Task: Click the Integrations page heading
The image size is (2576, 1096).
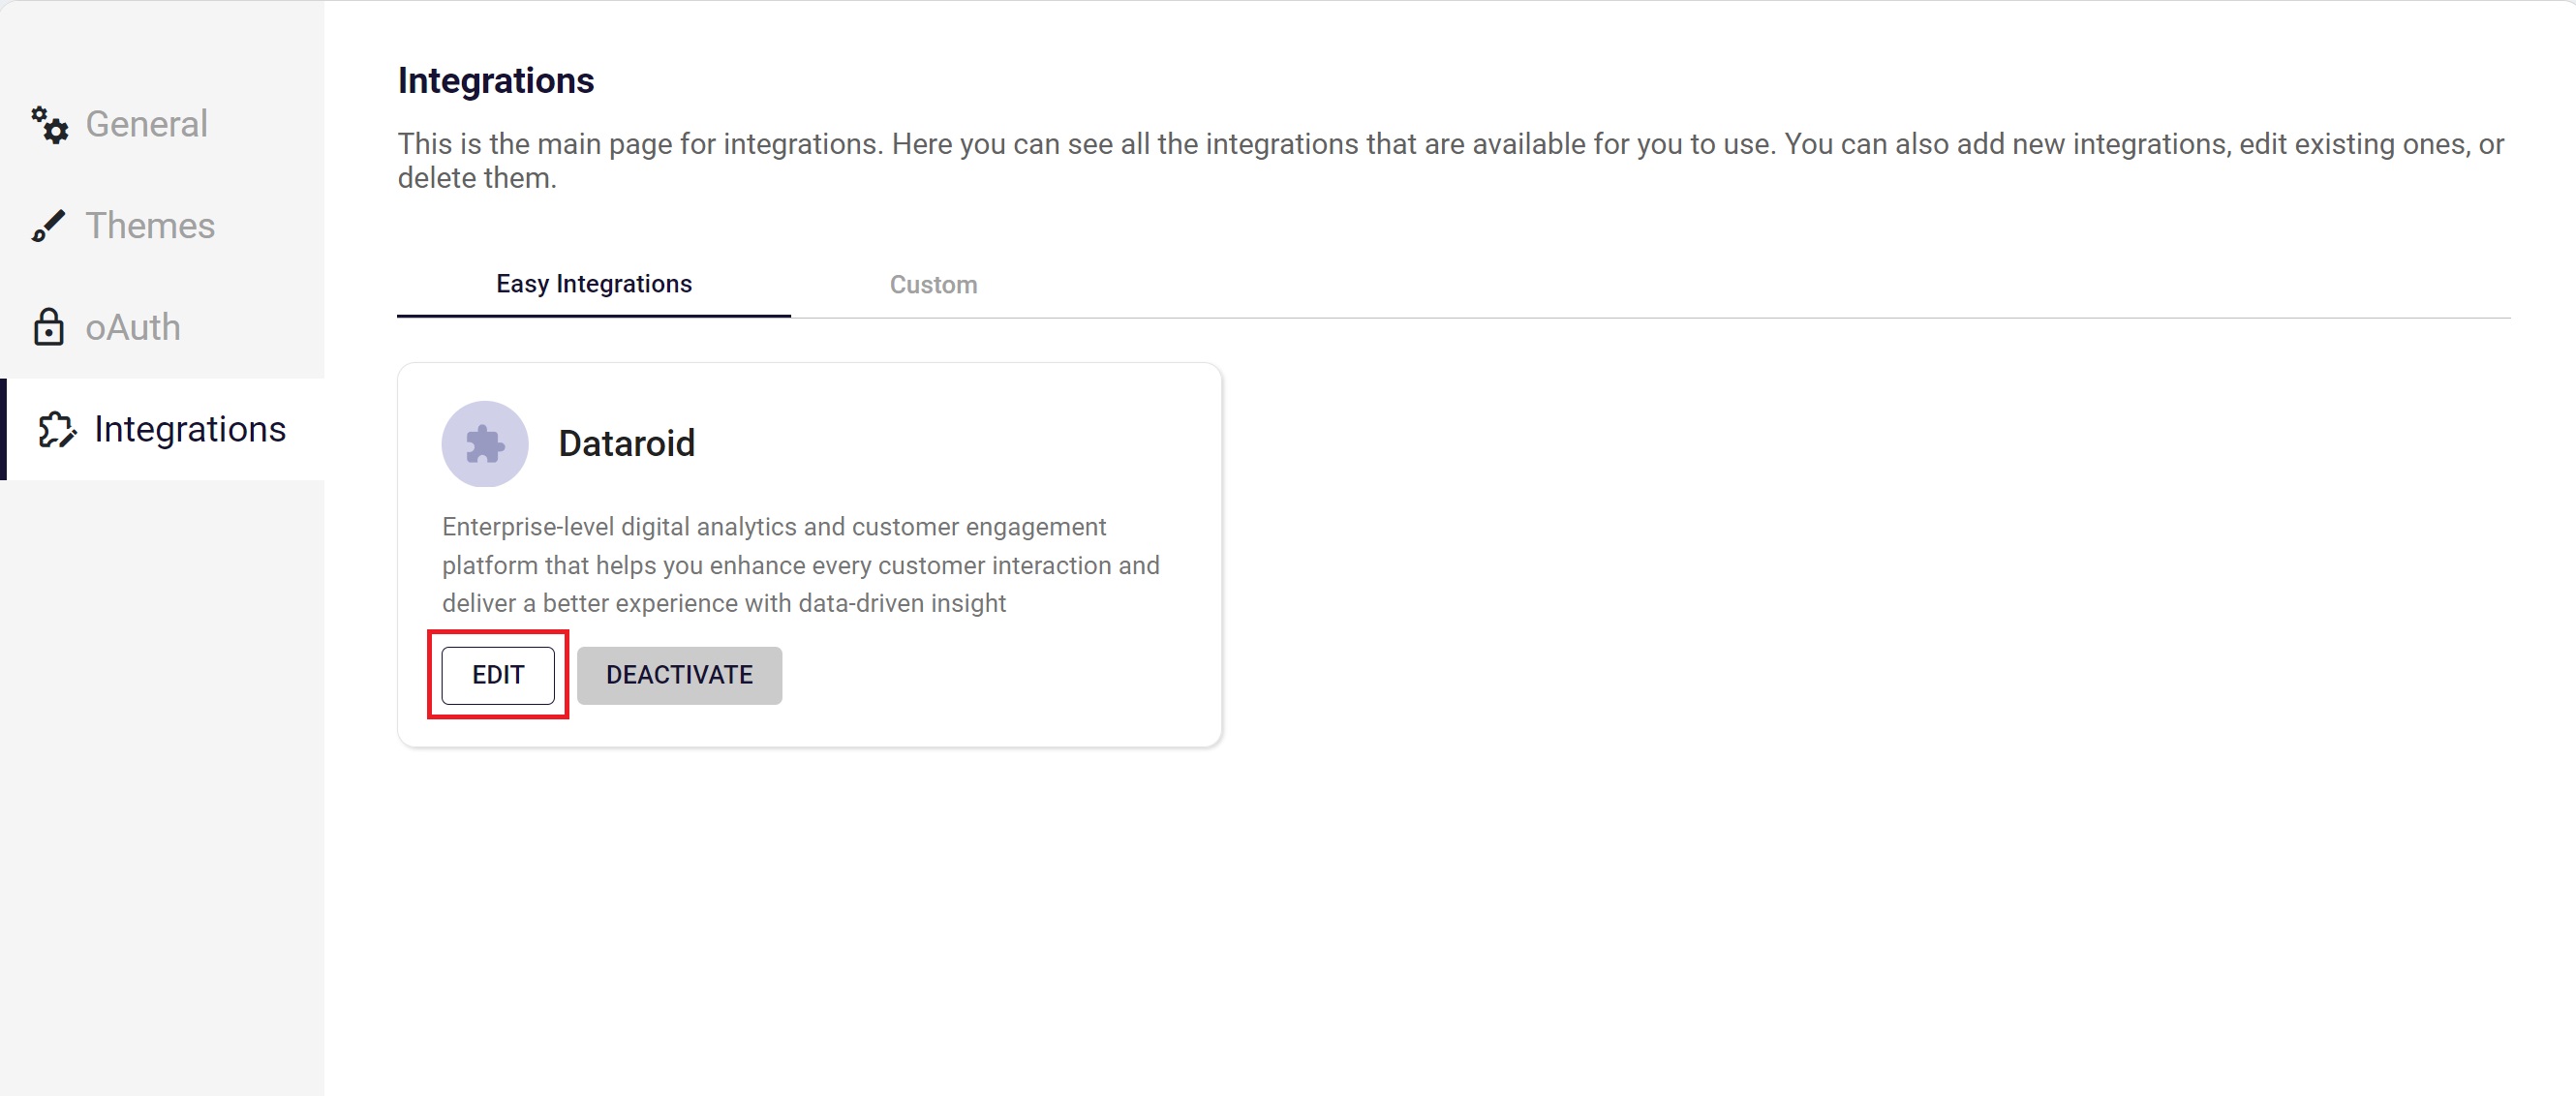Action: pyautogui.click(x=495, y=81)
